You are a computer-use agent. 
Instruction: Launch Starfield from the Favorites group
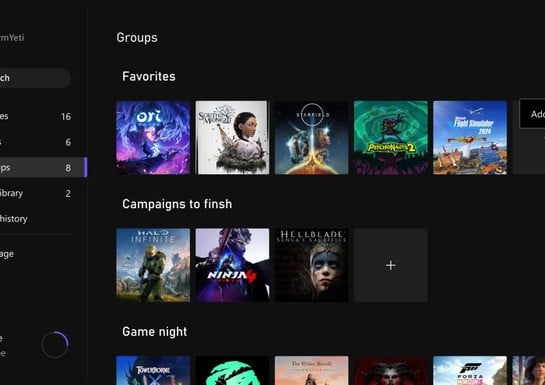(311, 138)
